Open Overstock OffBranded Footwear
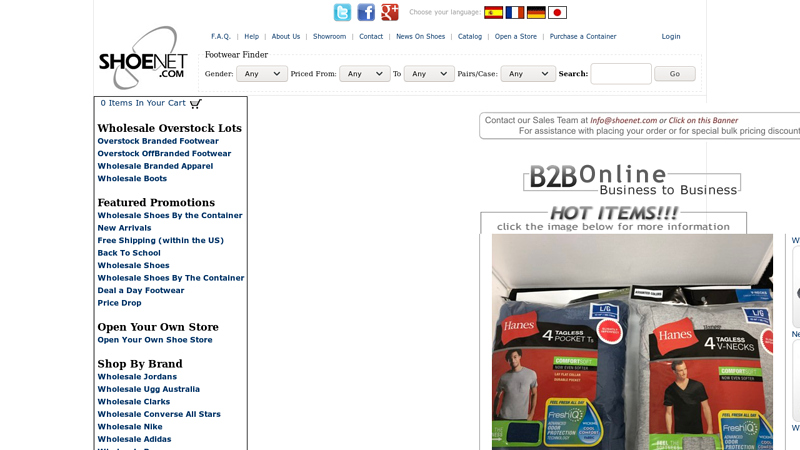This screenshot has height=450, width=800. [164, 153]
